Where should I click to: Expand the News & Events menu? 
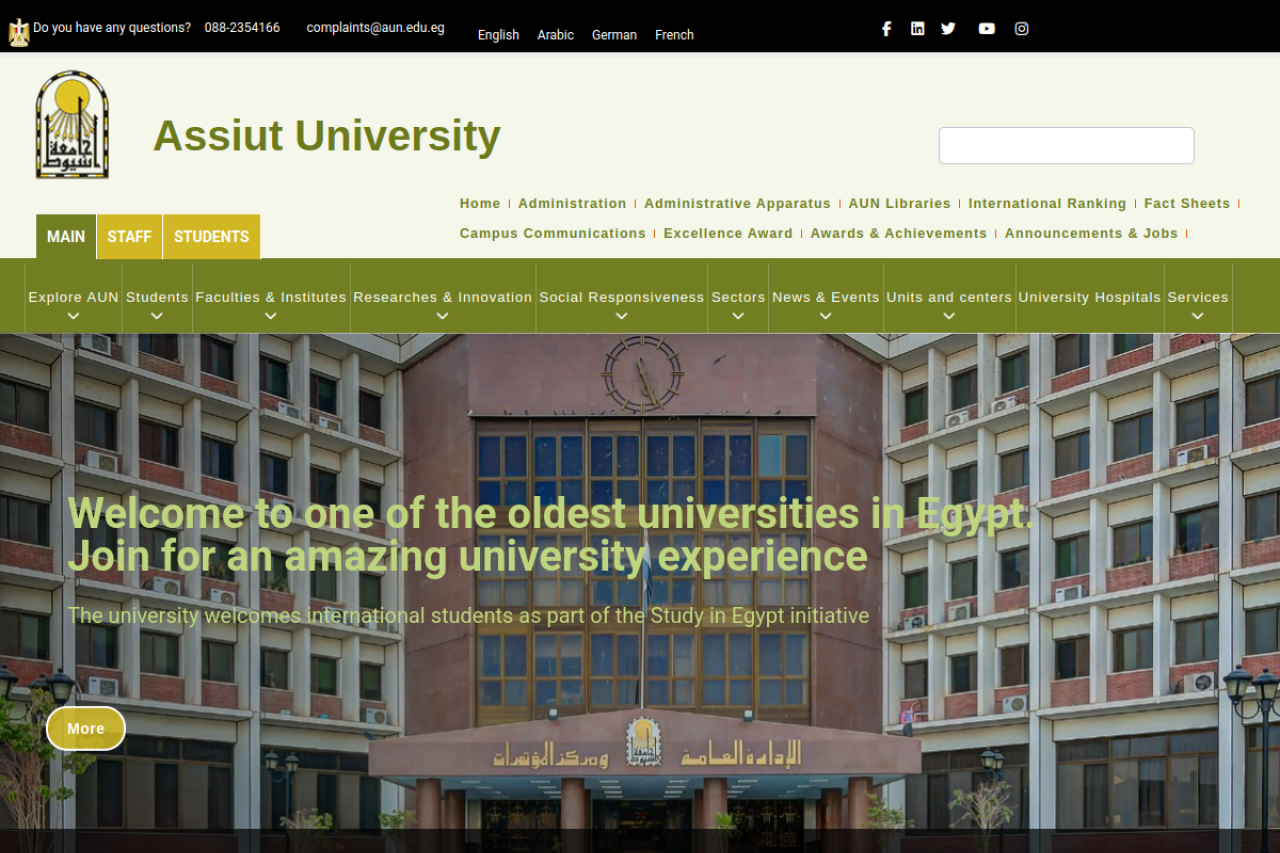pos(825,298)
